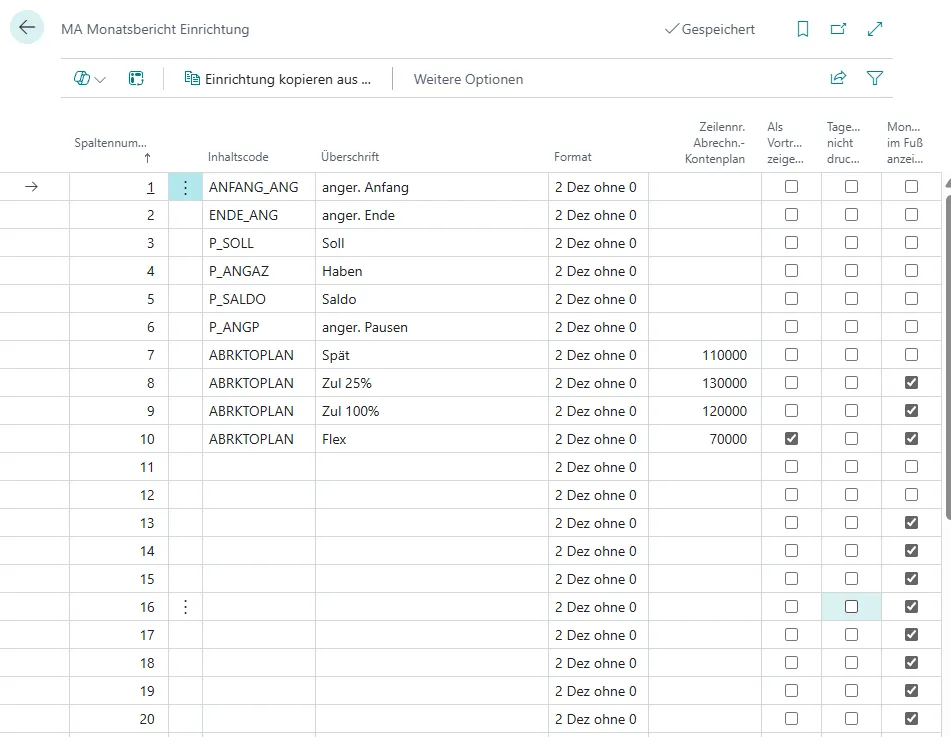Click 'Einrichtung kopieren aus ...' button
The image size is (951, 737).
277,79
